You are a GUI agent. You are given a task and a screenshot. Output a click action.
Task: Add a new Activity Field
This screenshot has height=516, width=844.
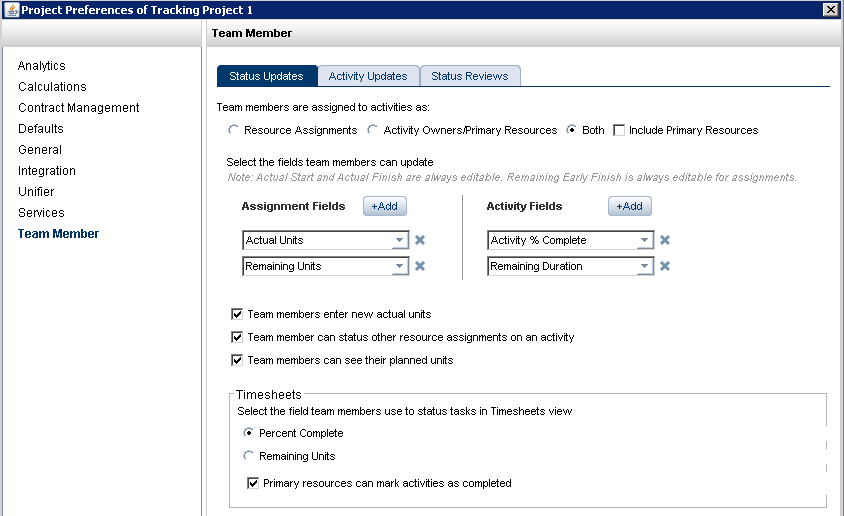[629, 206]
